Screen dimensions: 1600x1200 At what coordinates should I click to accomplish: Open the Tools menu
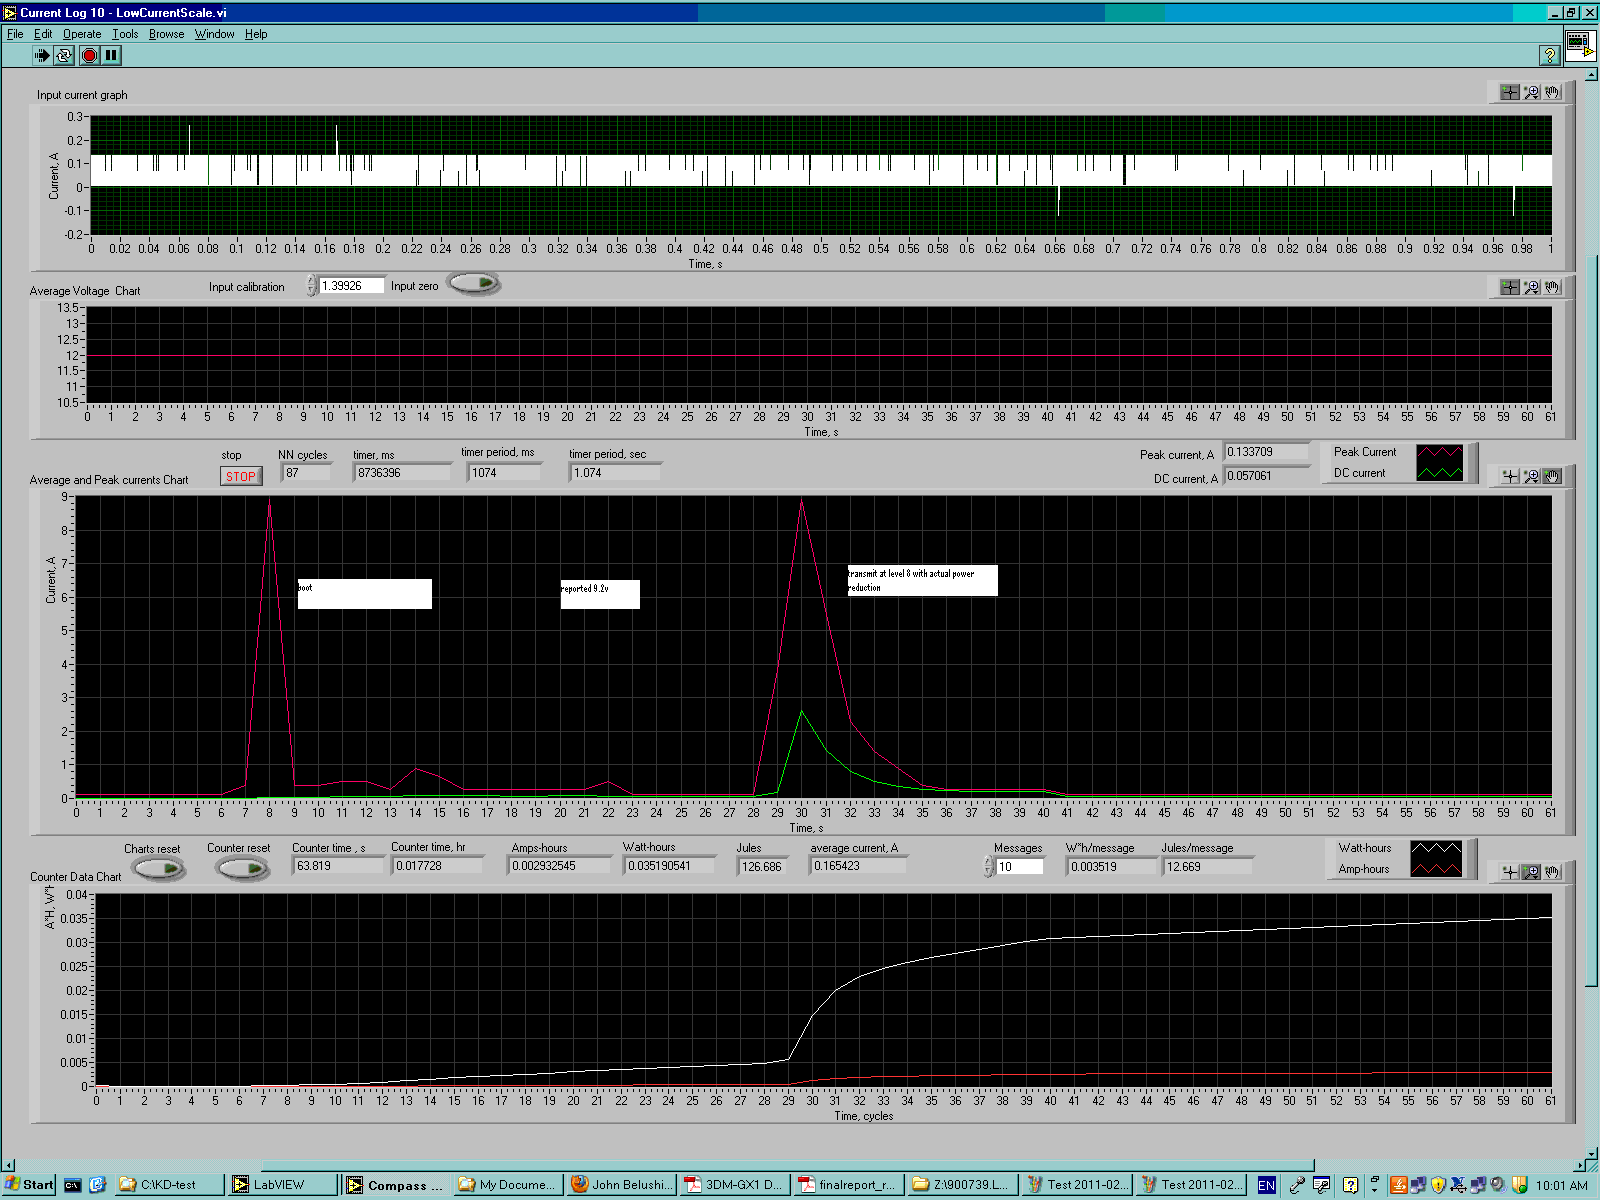pos(125,34)
